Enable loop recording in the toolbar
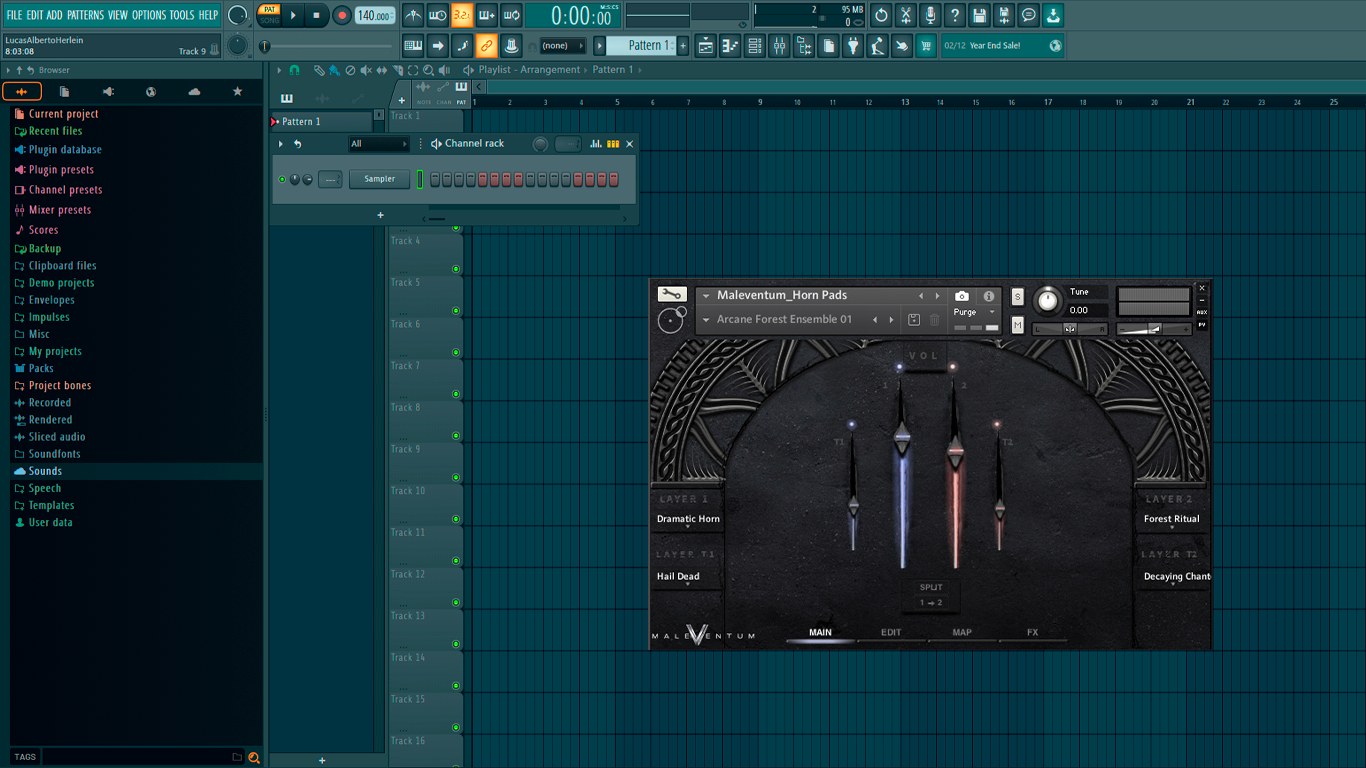1366x768 pixels. tap(511, 15)
